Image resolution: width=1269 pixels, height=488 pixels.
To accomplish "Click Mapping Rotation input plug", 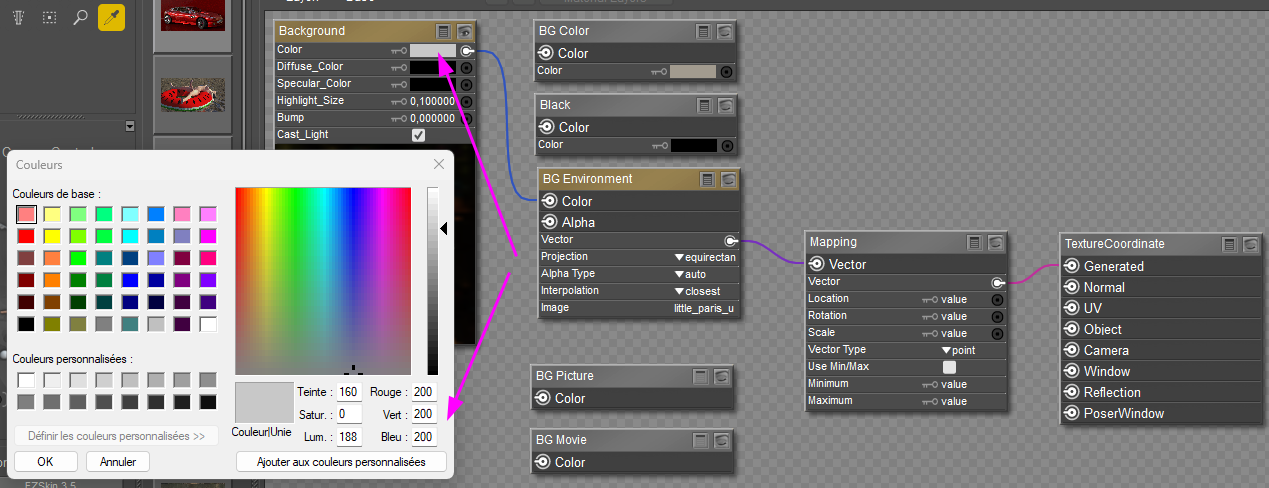I will (996, 316).
